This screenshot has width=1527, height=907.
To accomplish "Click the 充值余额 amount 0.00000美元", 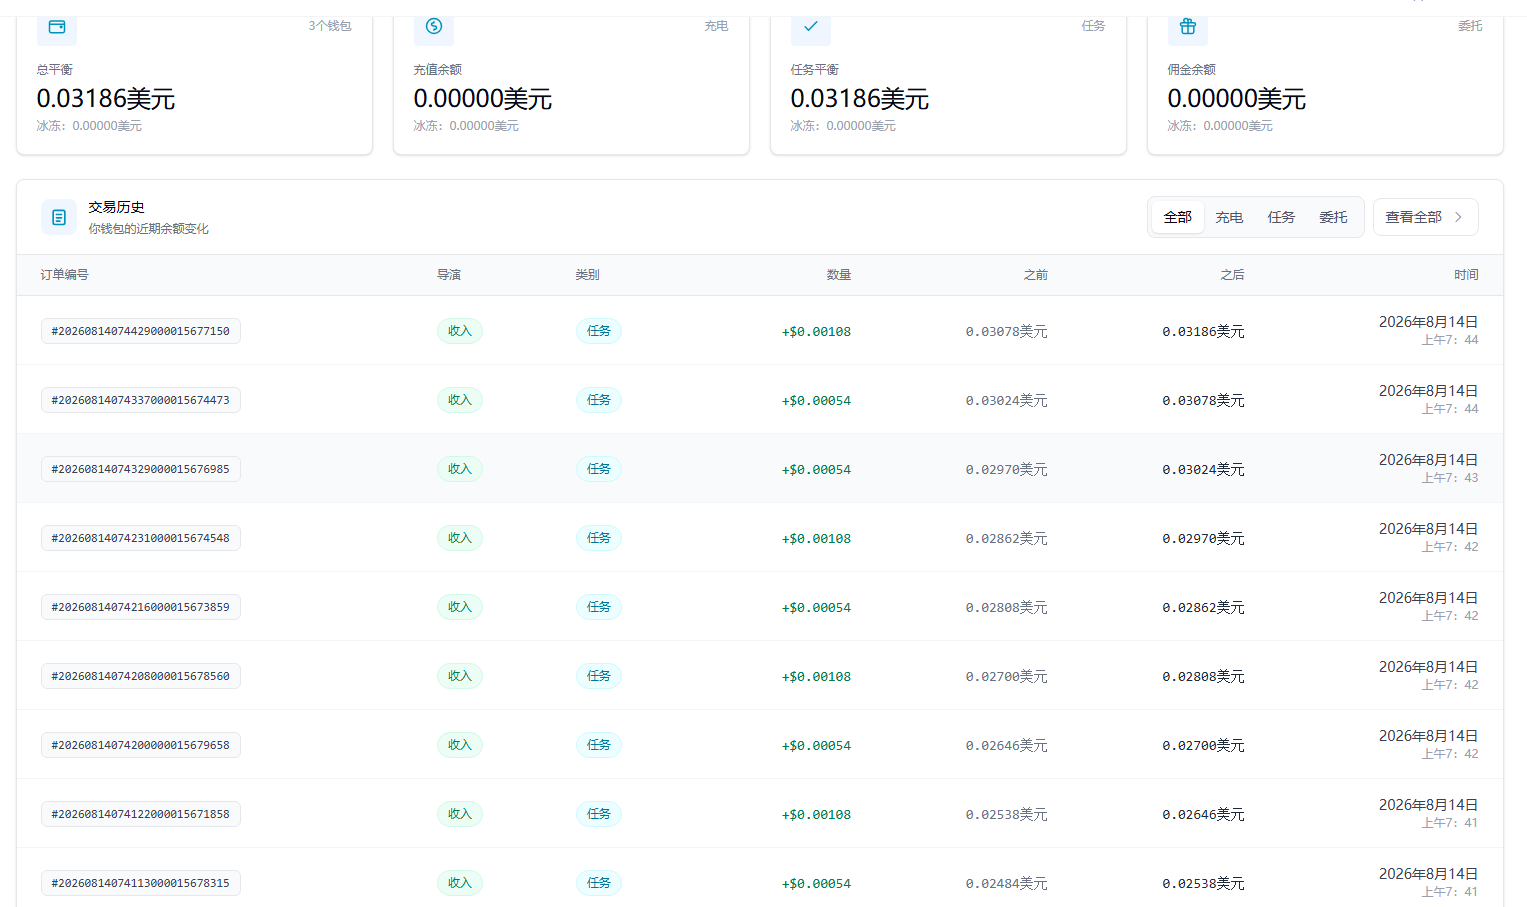I will pyautogui.click(x=483, y=99).
